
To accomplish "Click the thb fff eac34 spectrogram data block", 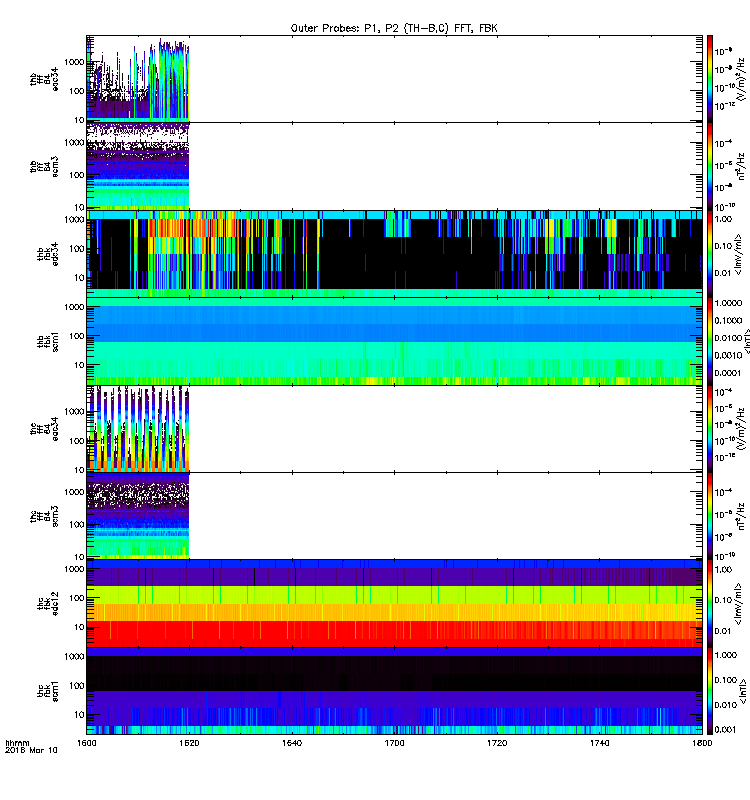I will point(138,79).
